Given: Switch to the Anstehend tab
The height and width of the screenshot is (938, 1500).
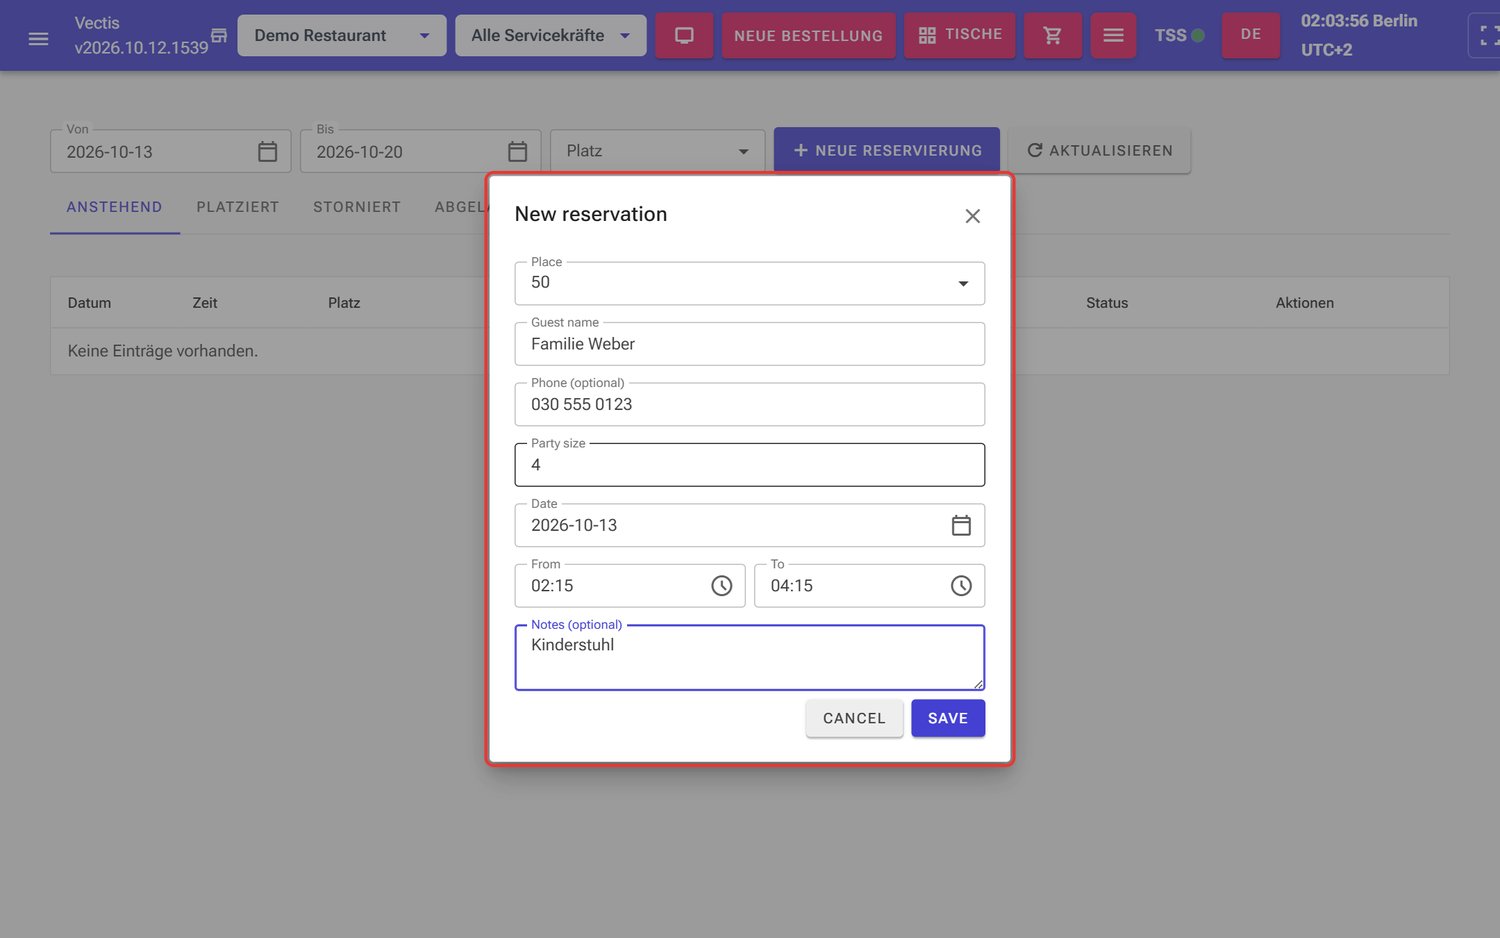Looking at the screenshot, I should click(115, 207).
